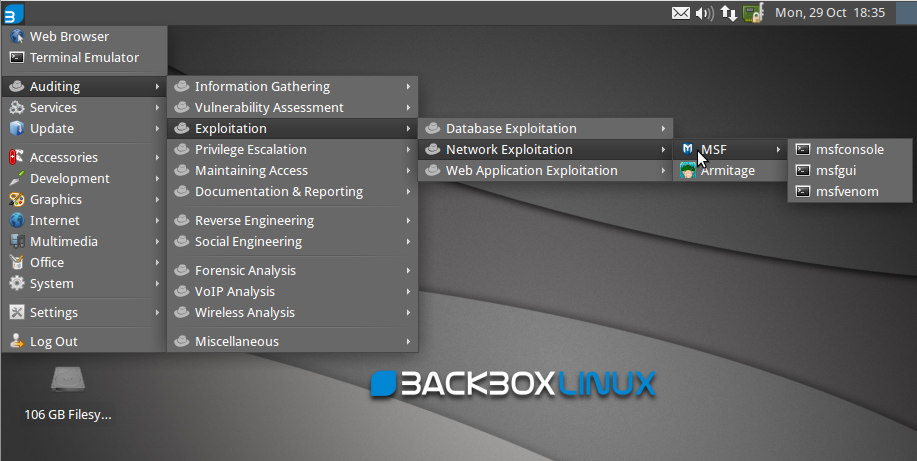Click the Office icon
Screen dimensions: 917x461
click(x=17, y=263)
